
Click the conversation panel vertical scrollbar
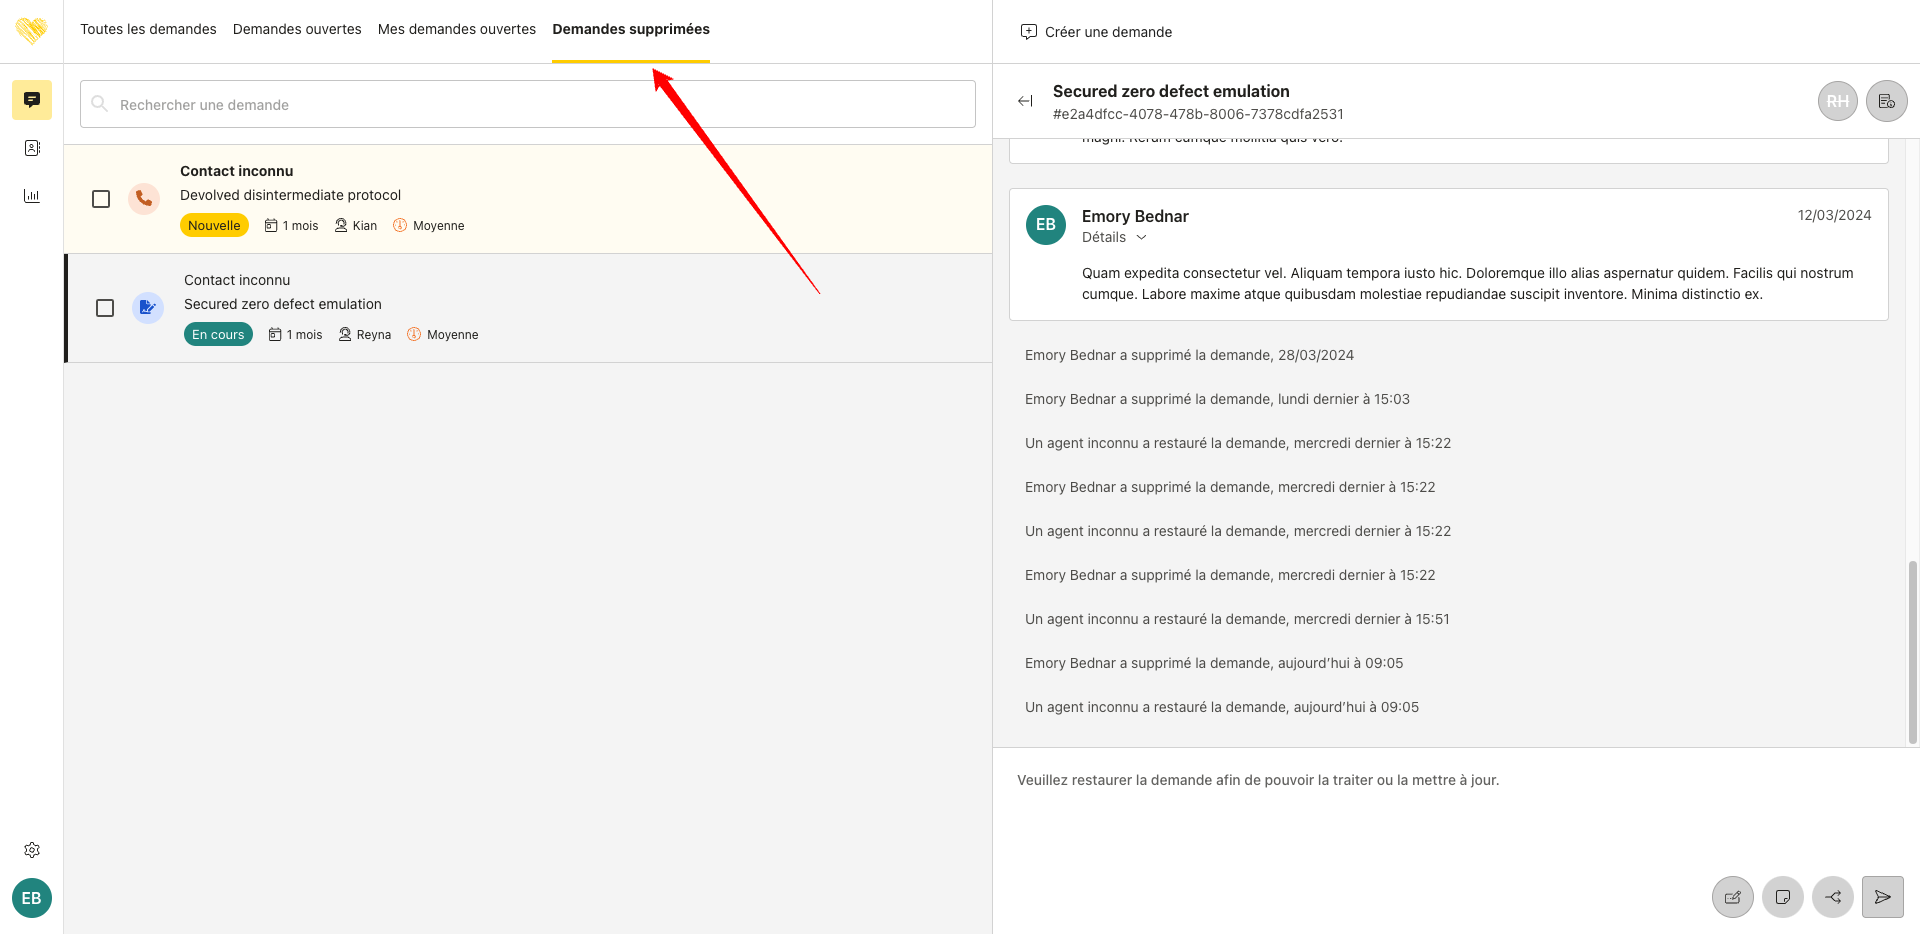tap(1912, 650)
